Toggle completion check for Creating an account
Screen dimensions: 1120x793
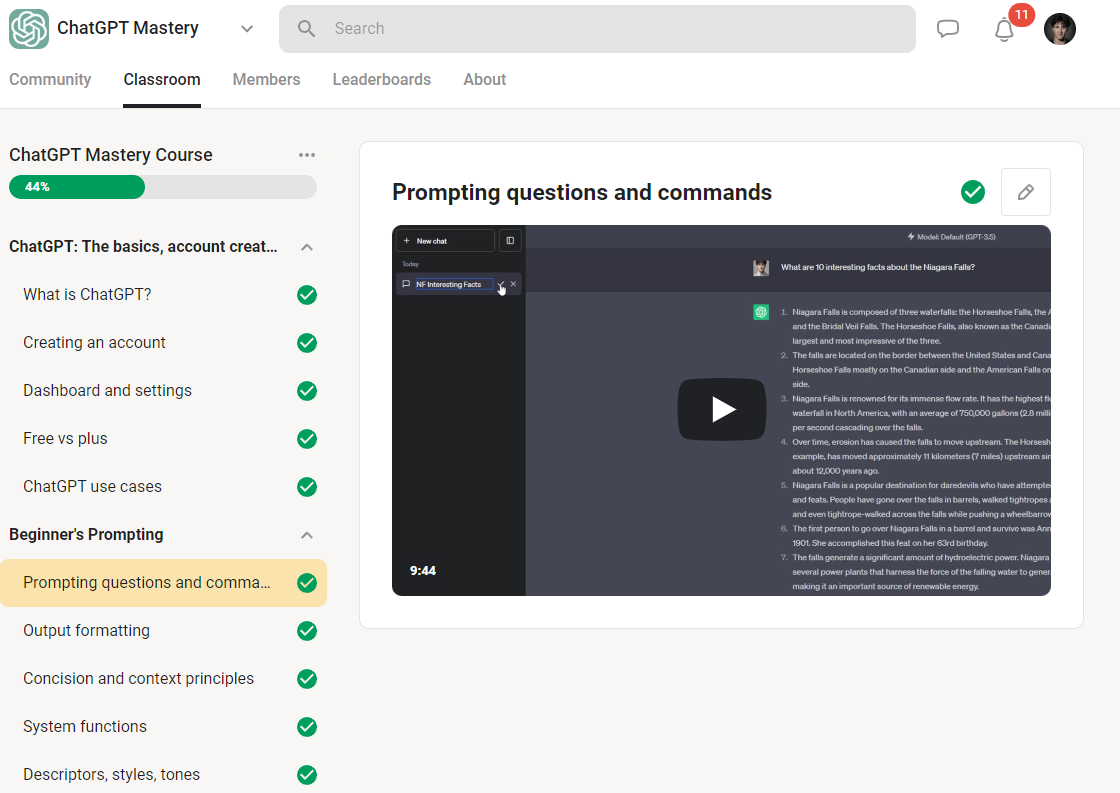coord(307,343)
